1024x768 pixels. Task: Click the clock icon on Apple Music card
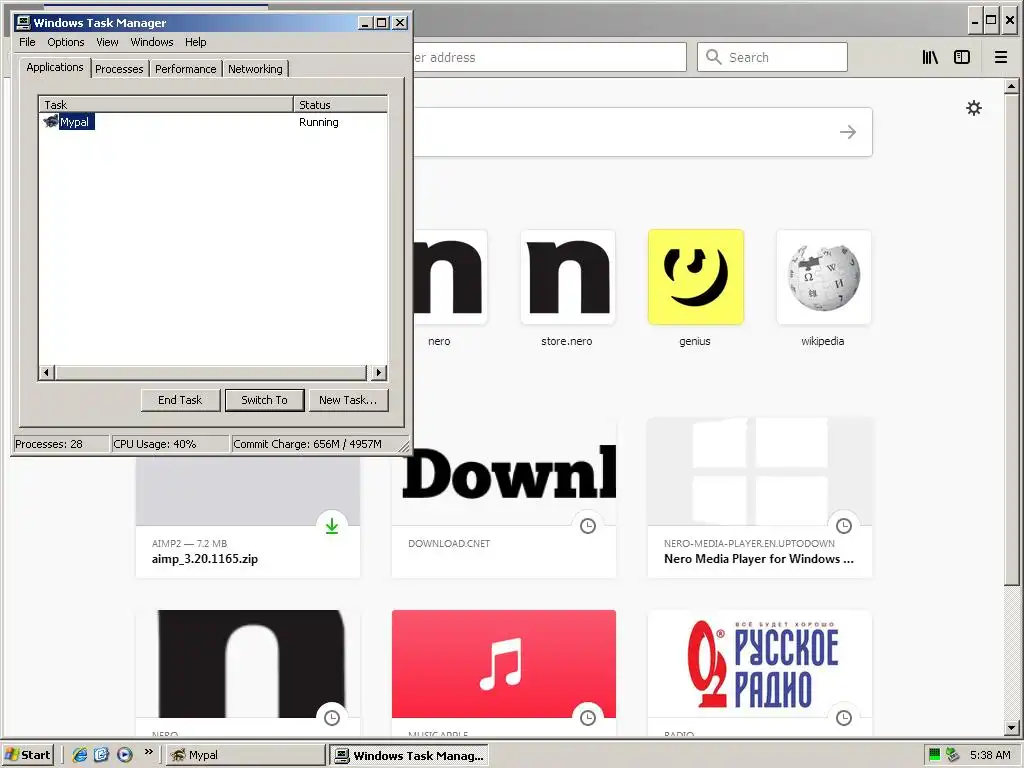[588, 718]
